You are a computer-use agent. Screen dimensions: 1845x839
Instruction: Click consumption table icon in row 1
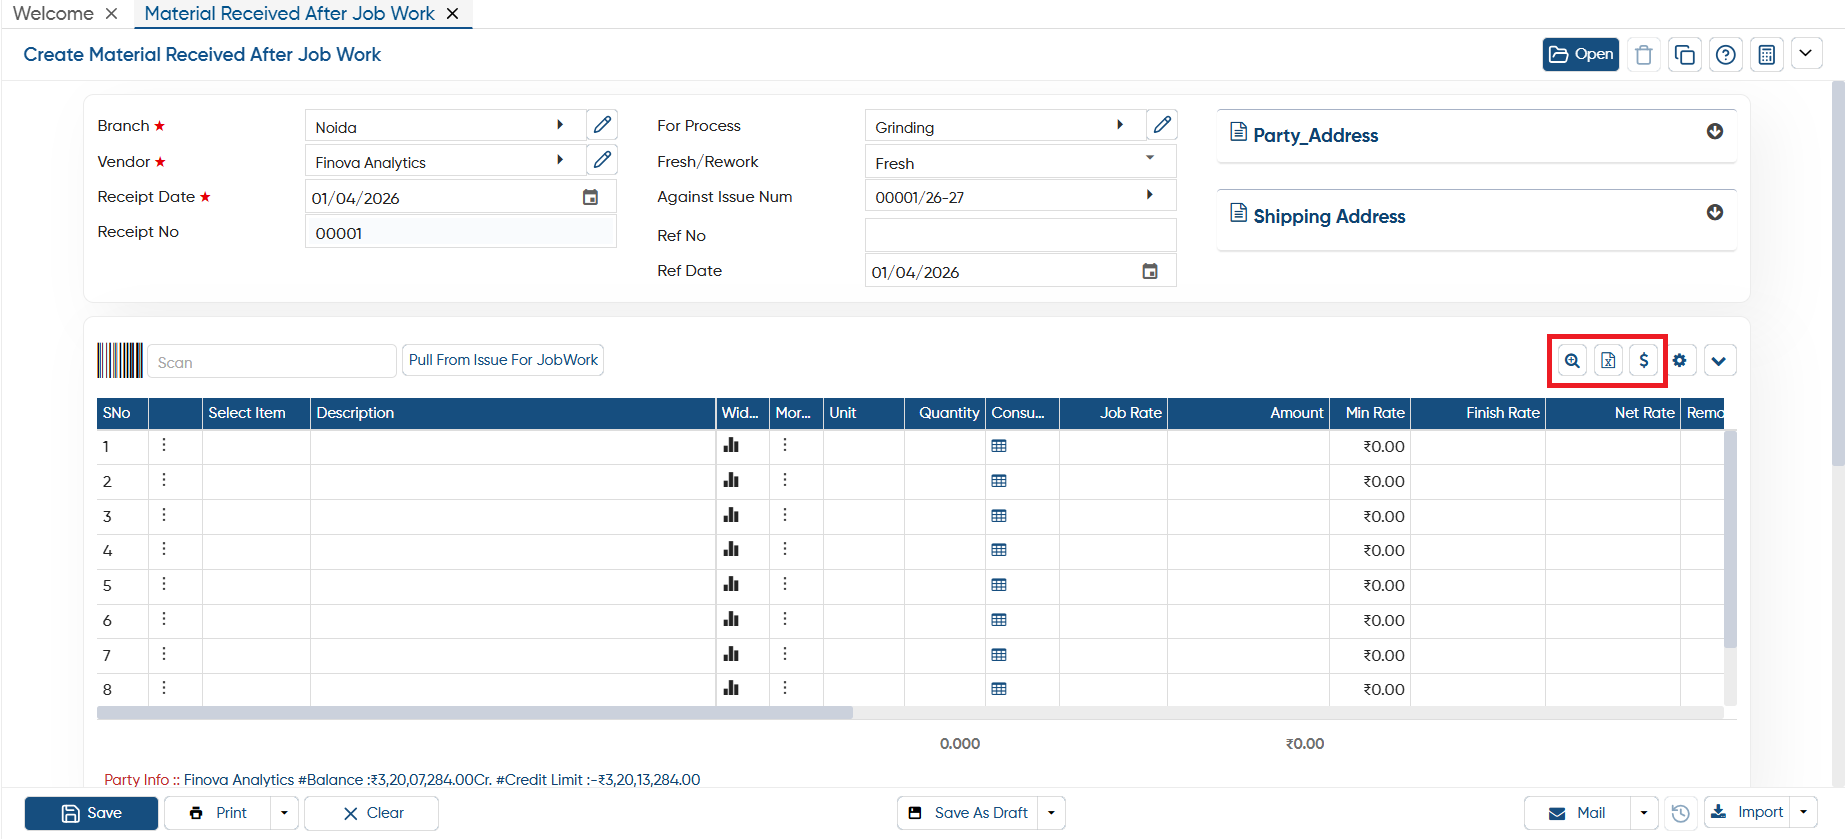pyautogui.click(x=999, y=446)
